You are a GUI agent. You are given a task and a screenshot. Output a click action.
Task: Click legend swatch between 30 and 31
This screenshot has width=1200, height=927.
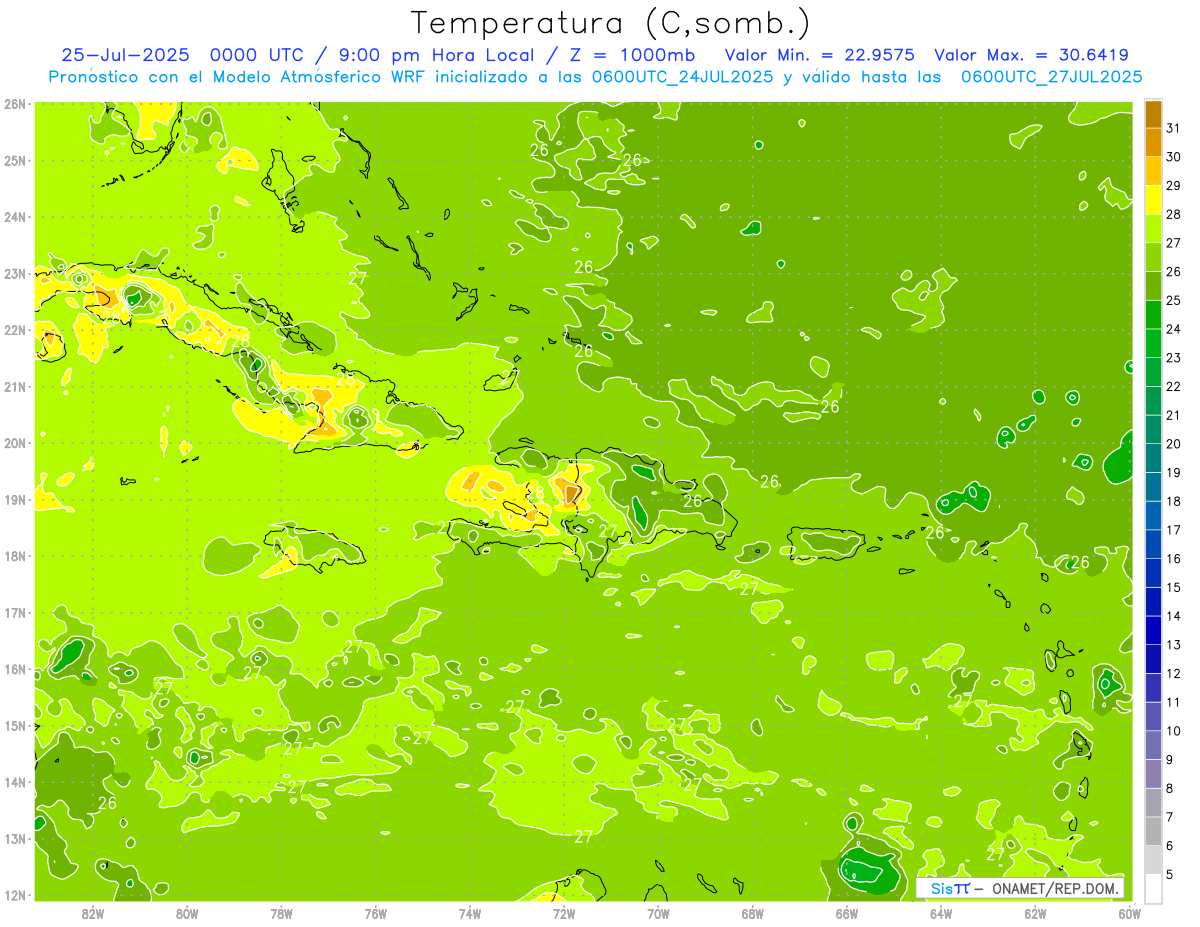[x=1154, y=142]
